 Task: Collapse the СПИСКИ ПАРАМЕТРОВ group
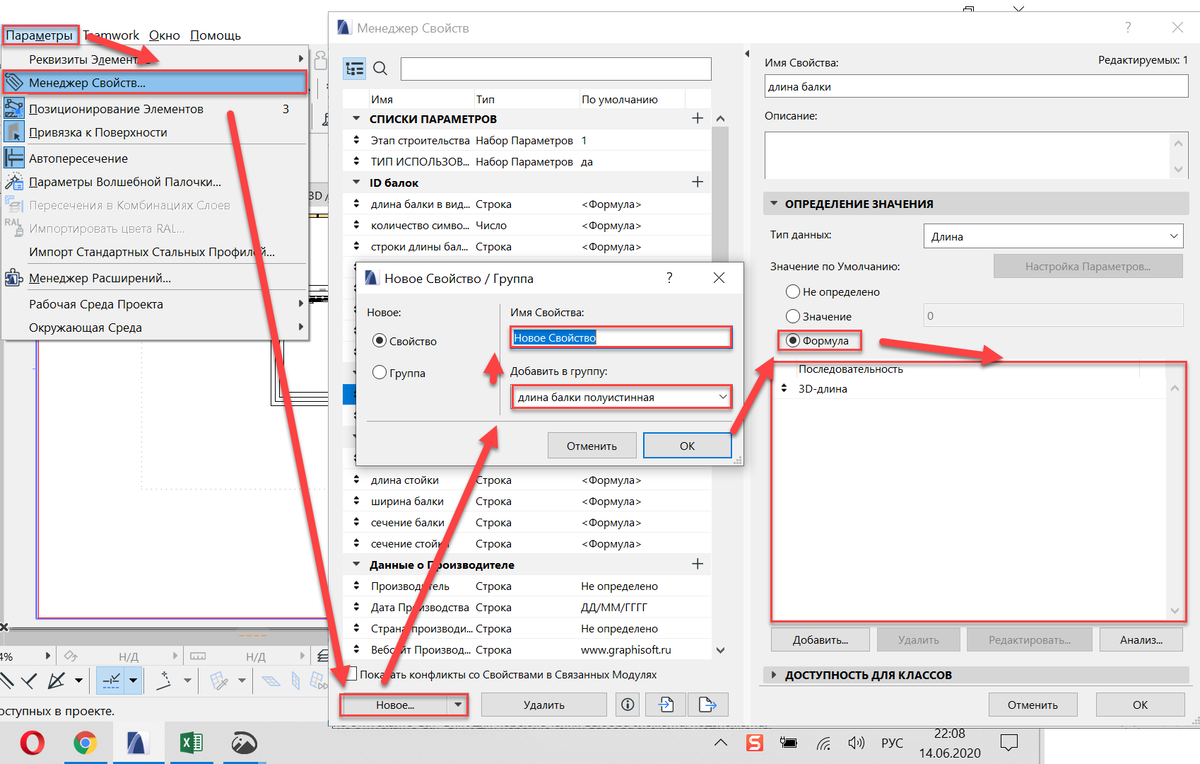click(356, 118)
